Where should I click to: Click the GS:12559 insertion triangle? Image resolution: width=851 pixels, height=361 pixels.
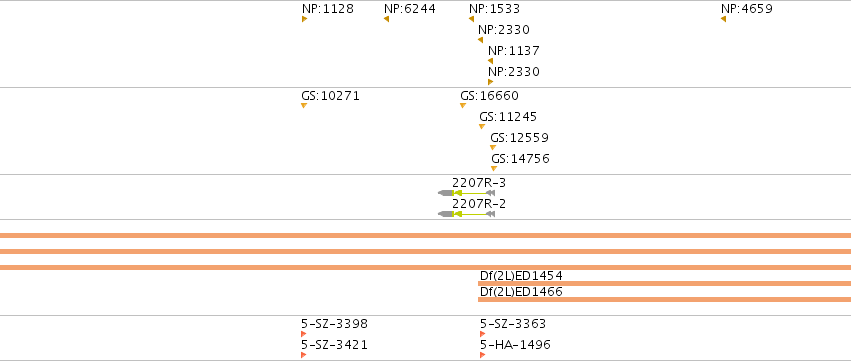tap(493, 148)
